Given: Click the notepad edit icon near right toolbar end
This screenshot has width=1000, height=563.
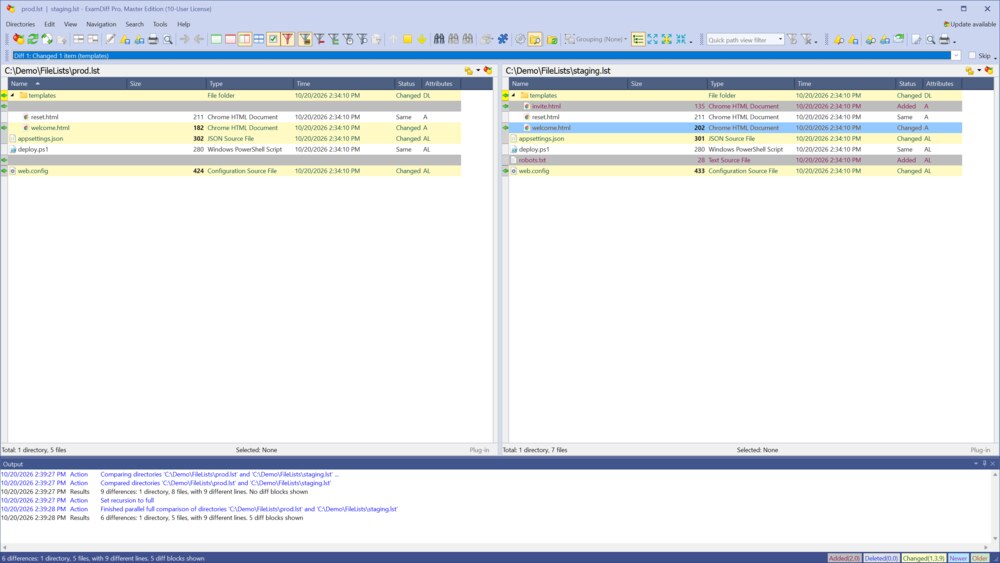Looking at the screenshot, I should pos(916,40).
